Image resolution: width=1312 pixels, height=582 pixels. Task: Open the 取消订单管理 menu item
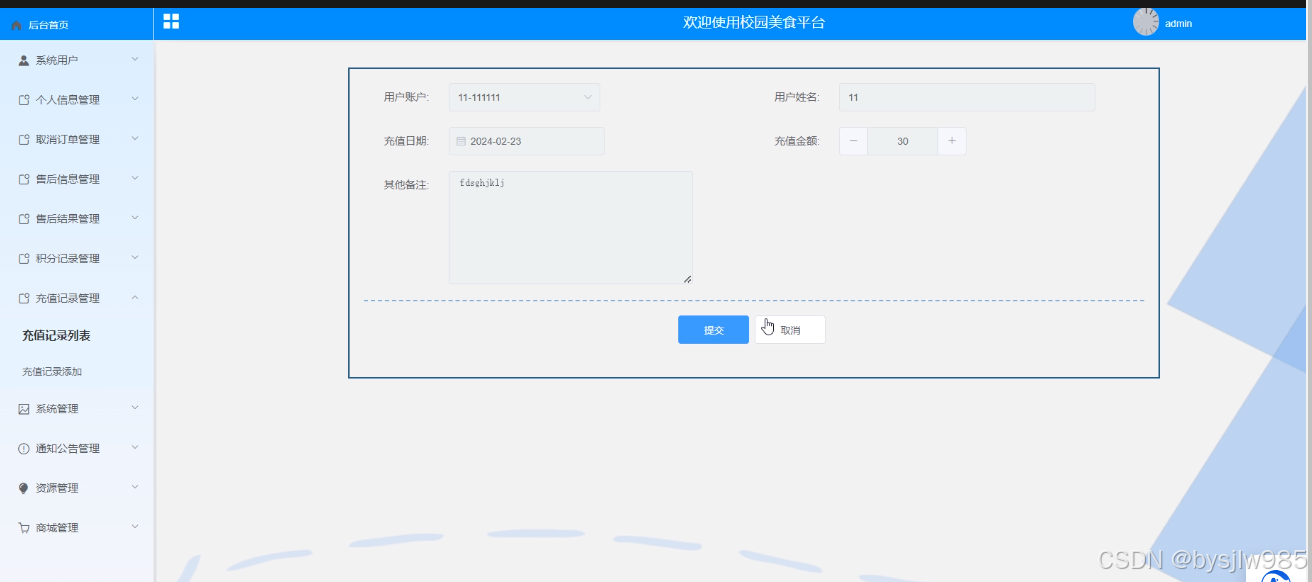click(x=77, y=140)
